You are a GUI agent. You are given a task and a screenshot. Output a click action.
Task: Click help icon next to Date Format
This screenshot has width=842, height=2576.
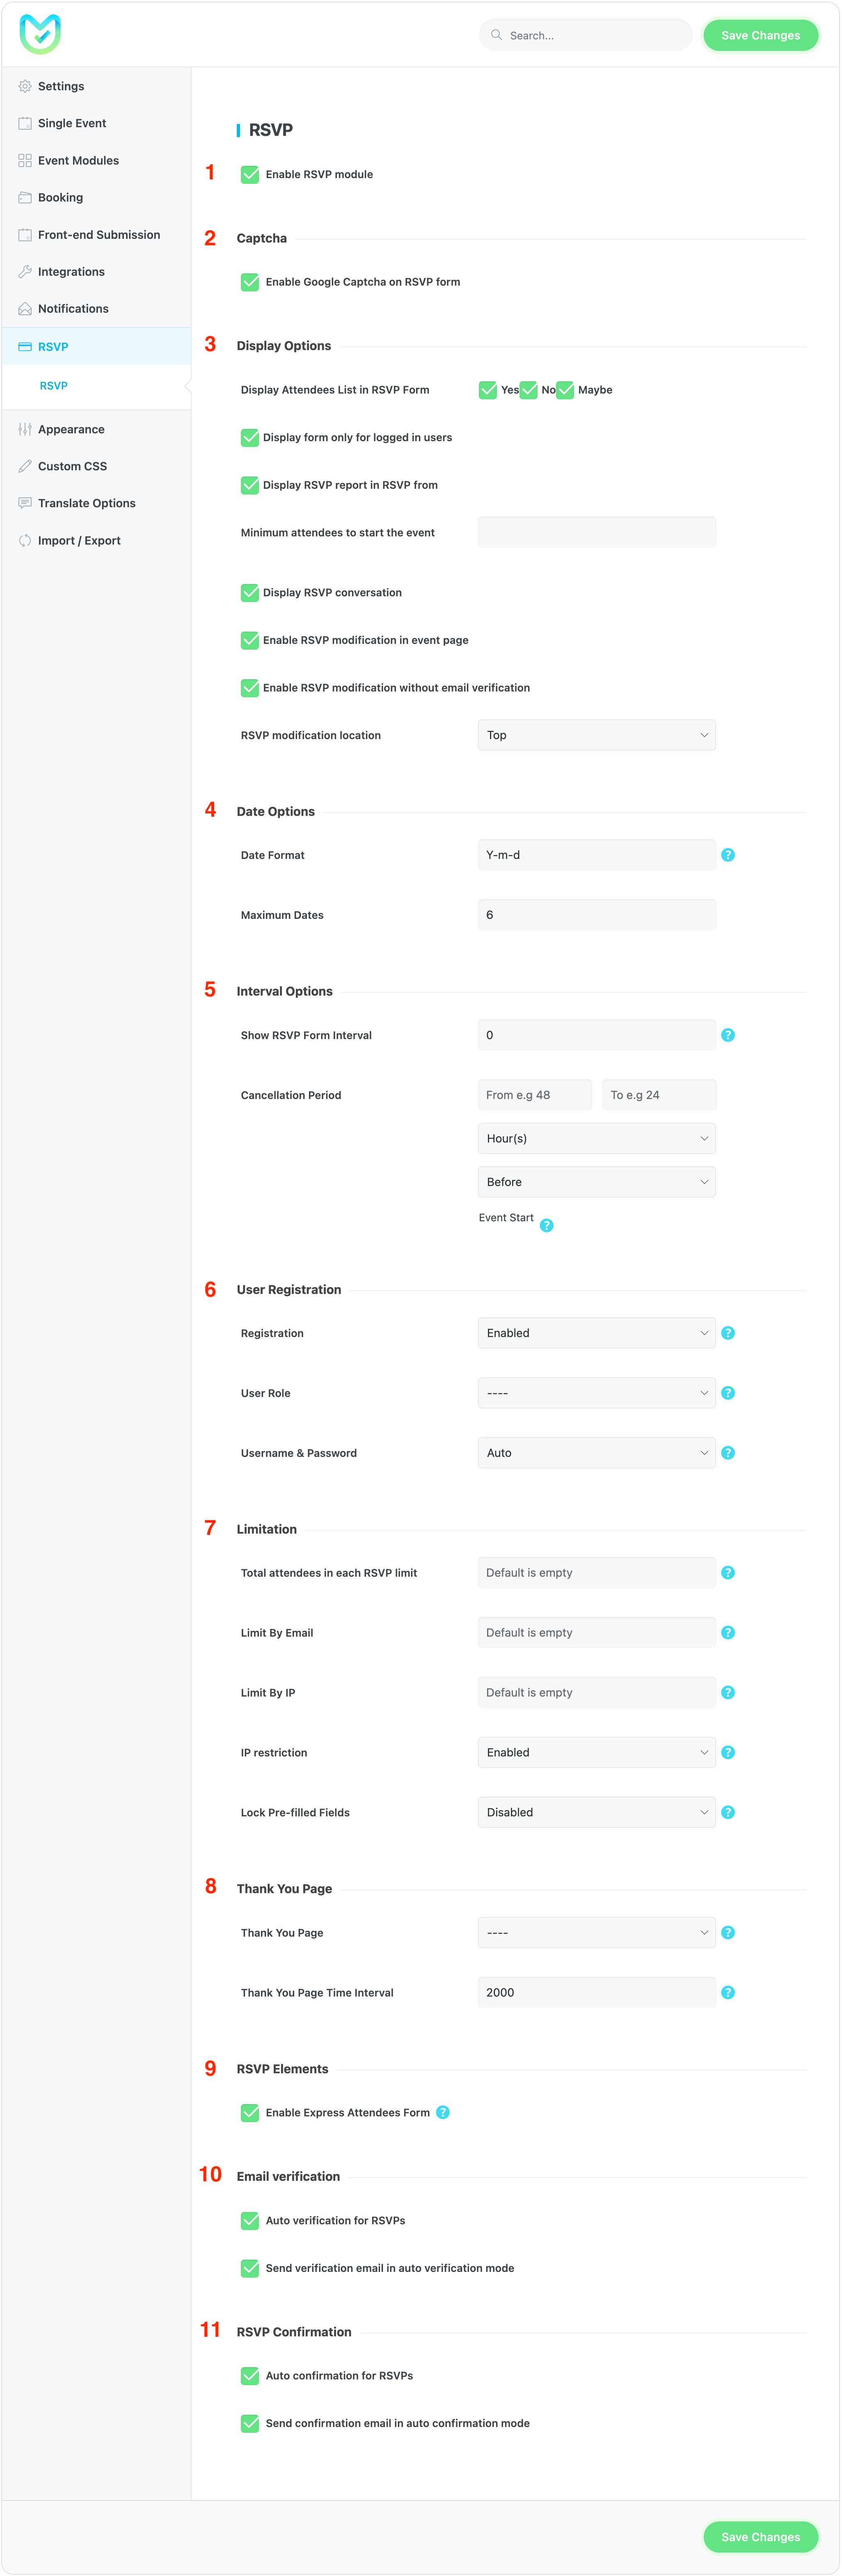[728, 855]
